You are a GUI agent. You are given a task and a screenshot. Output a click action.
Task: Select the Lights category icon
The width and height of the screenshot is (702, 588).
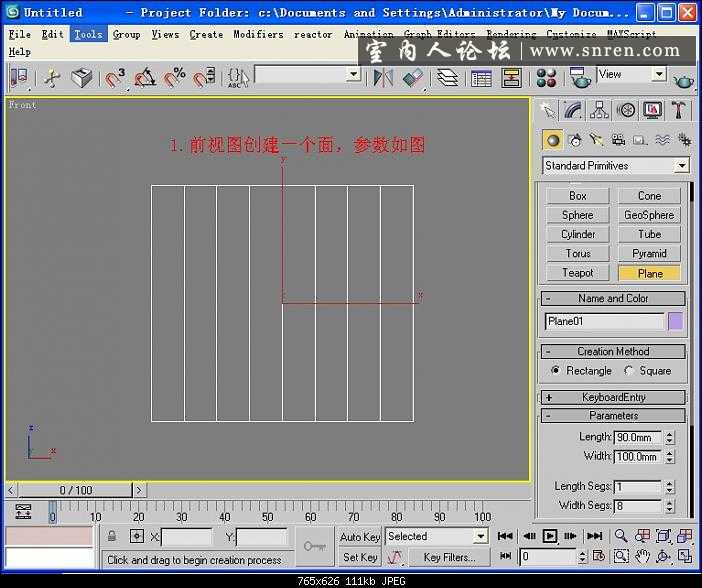[596, 140]
